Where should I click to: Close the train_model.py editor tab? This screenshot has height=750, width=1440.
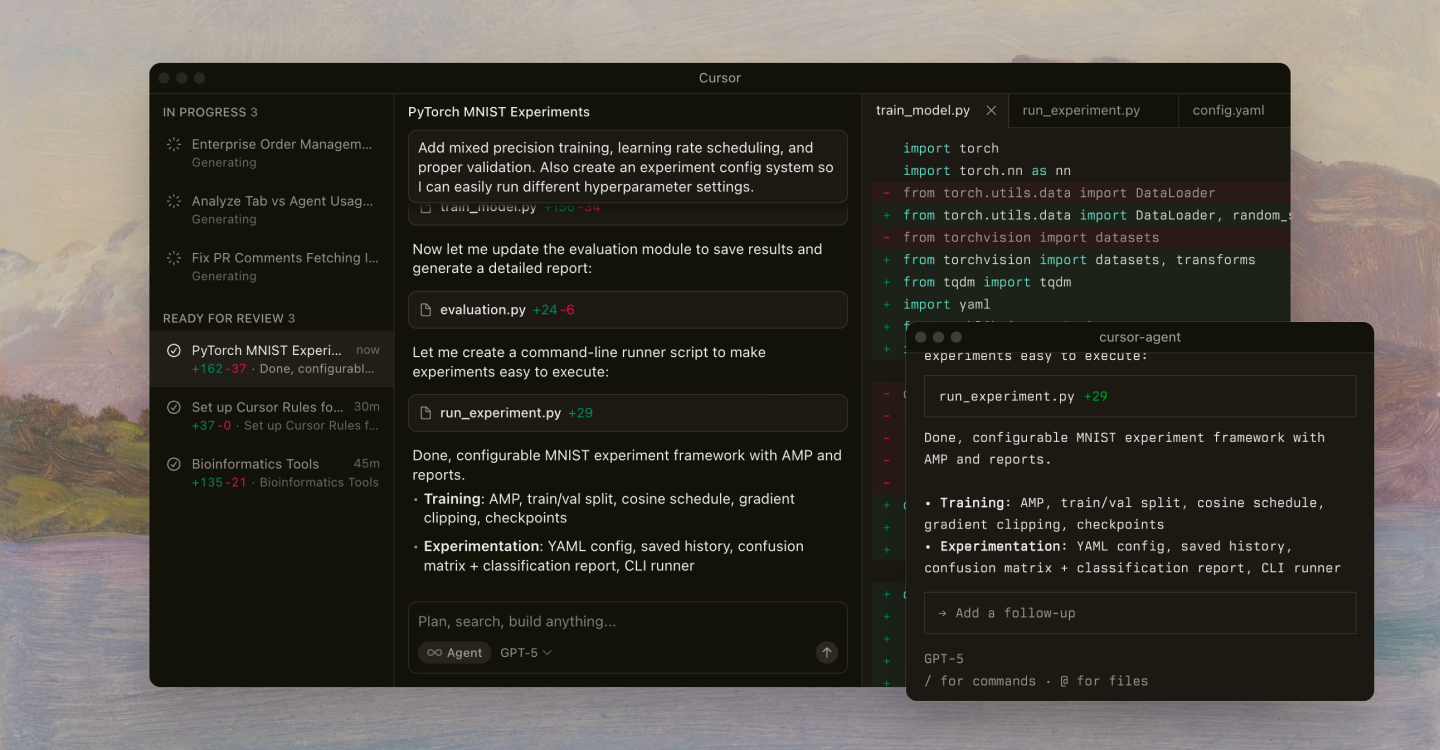pyautogui.click(x=990, y=110)
